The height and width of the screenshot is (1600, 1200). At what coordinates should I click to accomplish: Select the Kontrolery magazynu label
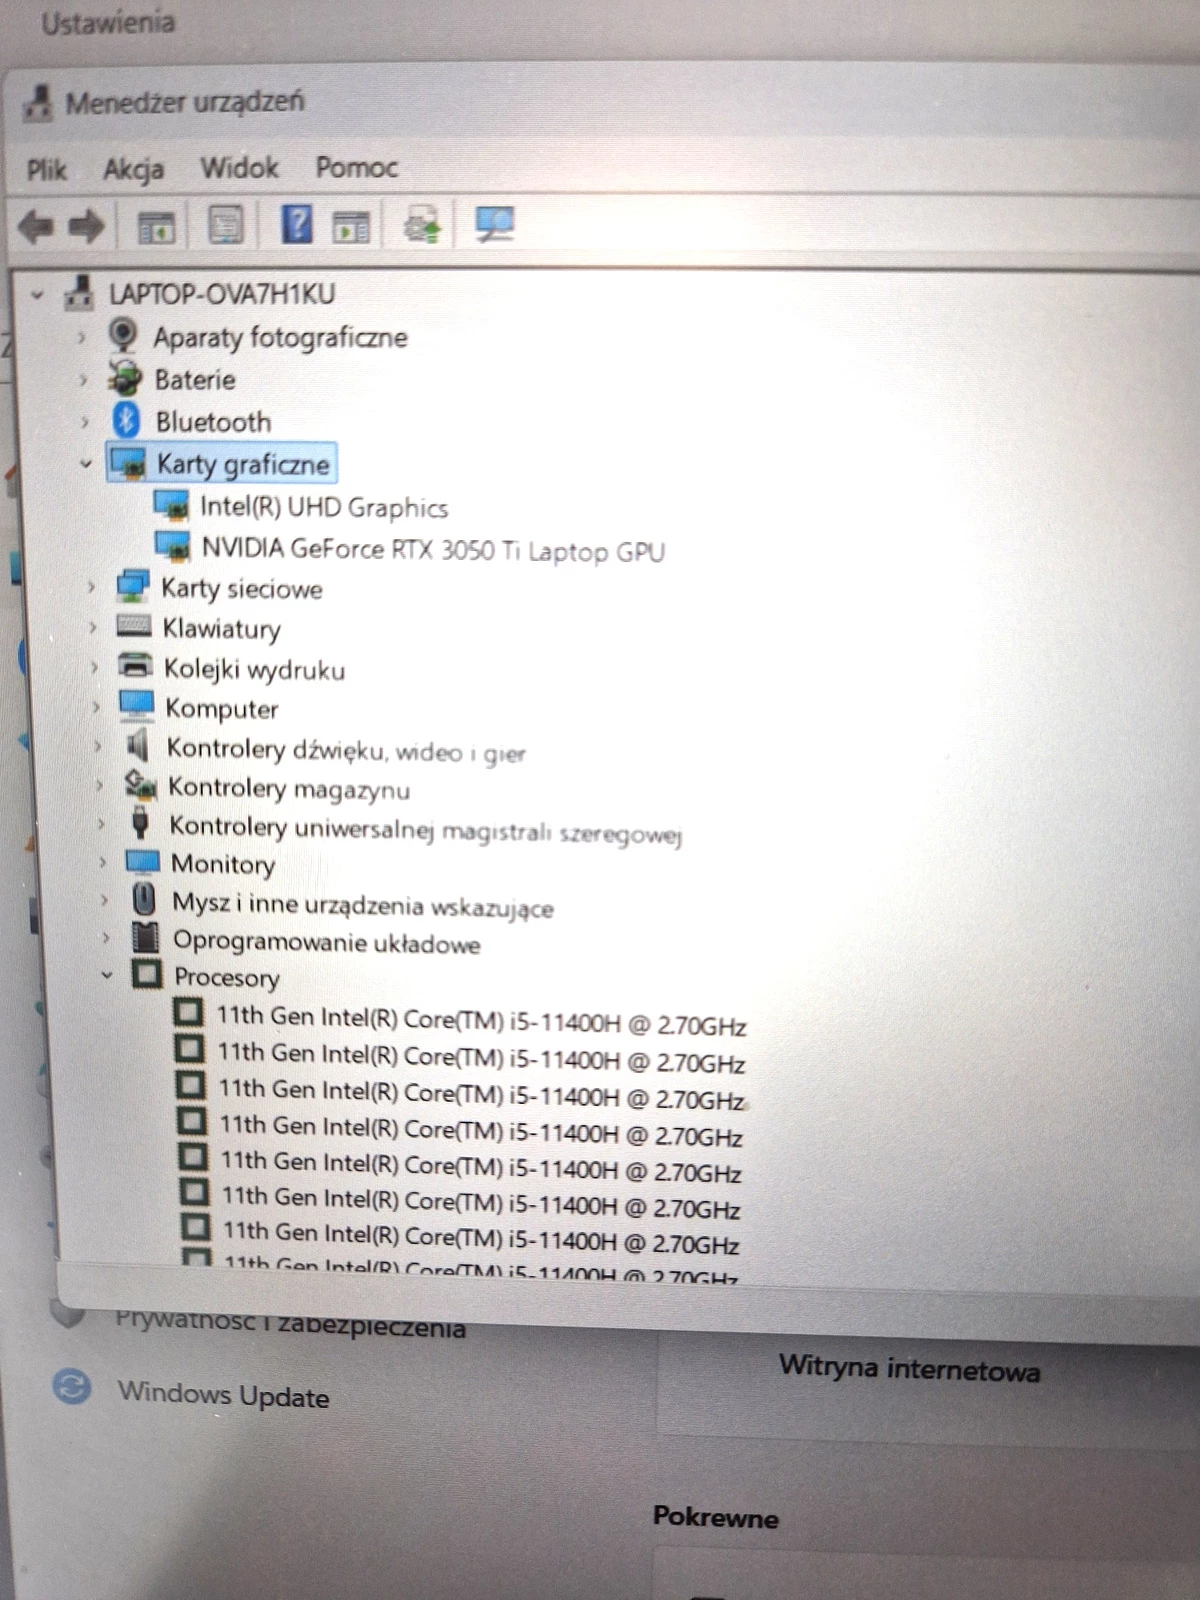[289, 788]
